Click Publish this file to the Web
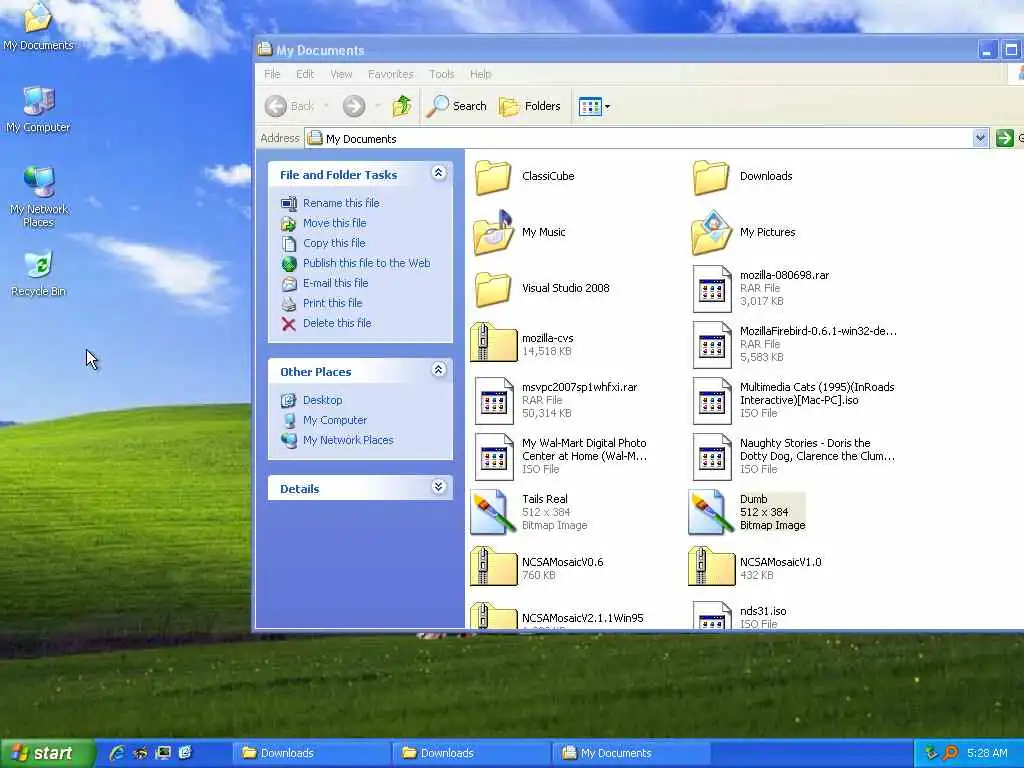Screen dimensions: 1024x768 pos(366,263)
